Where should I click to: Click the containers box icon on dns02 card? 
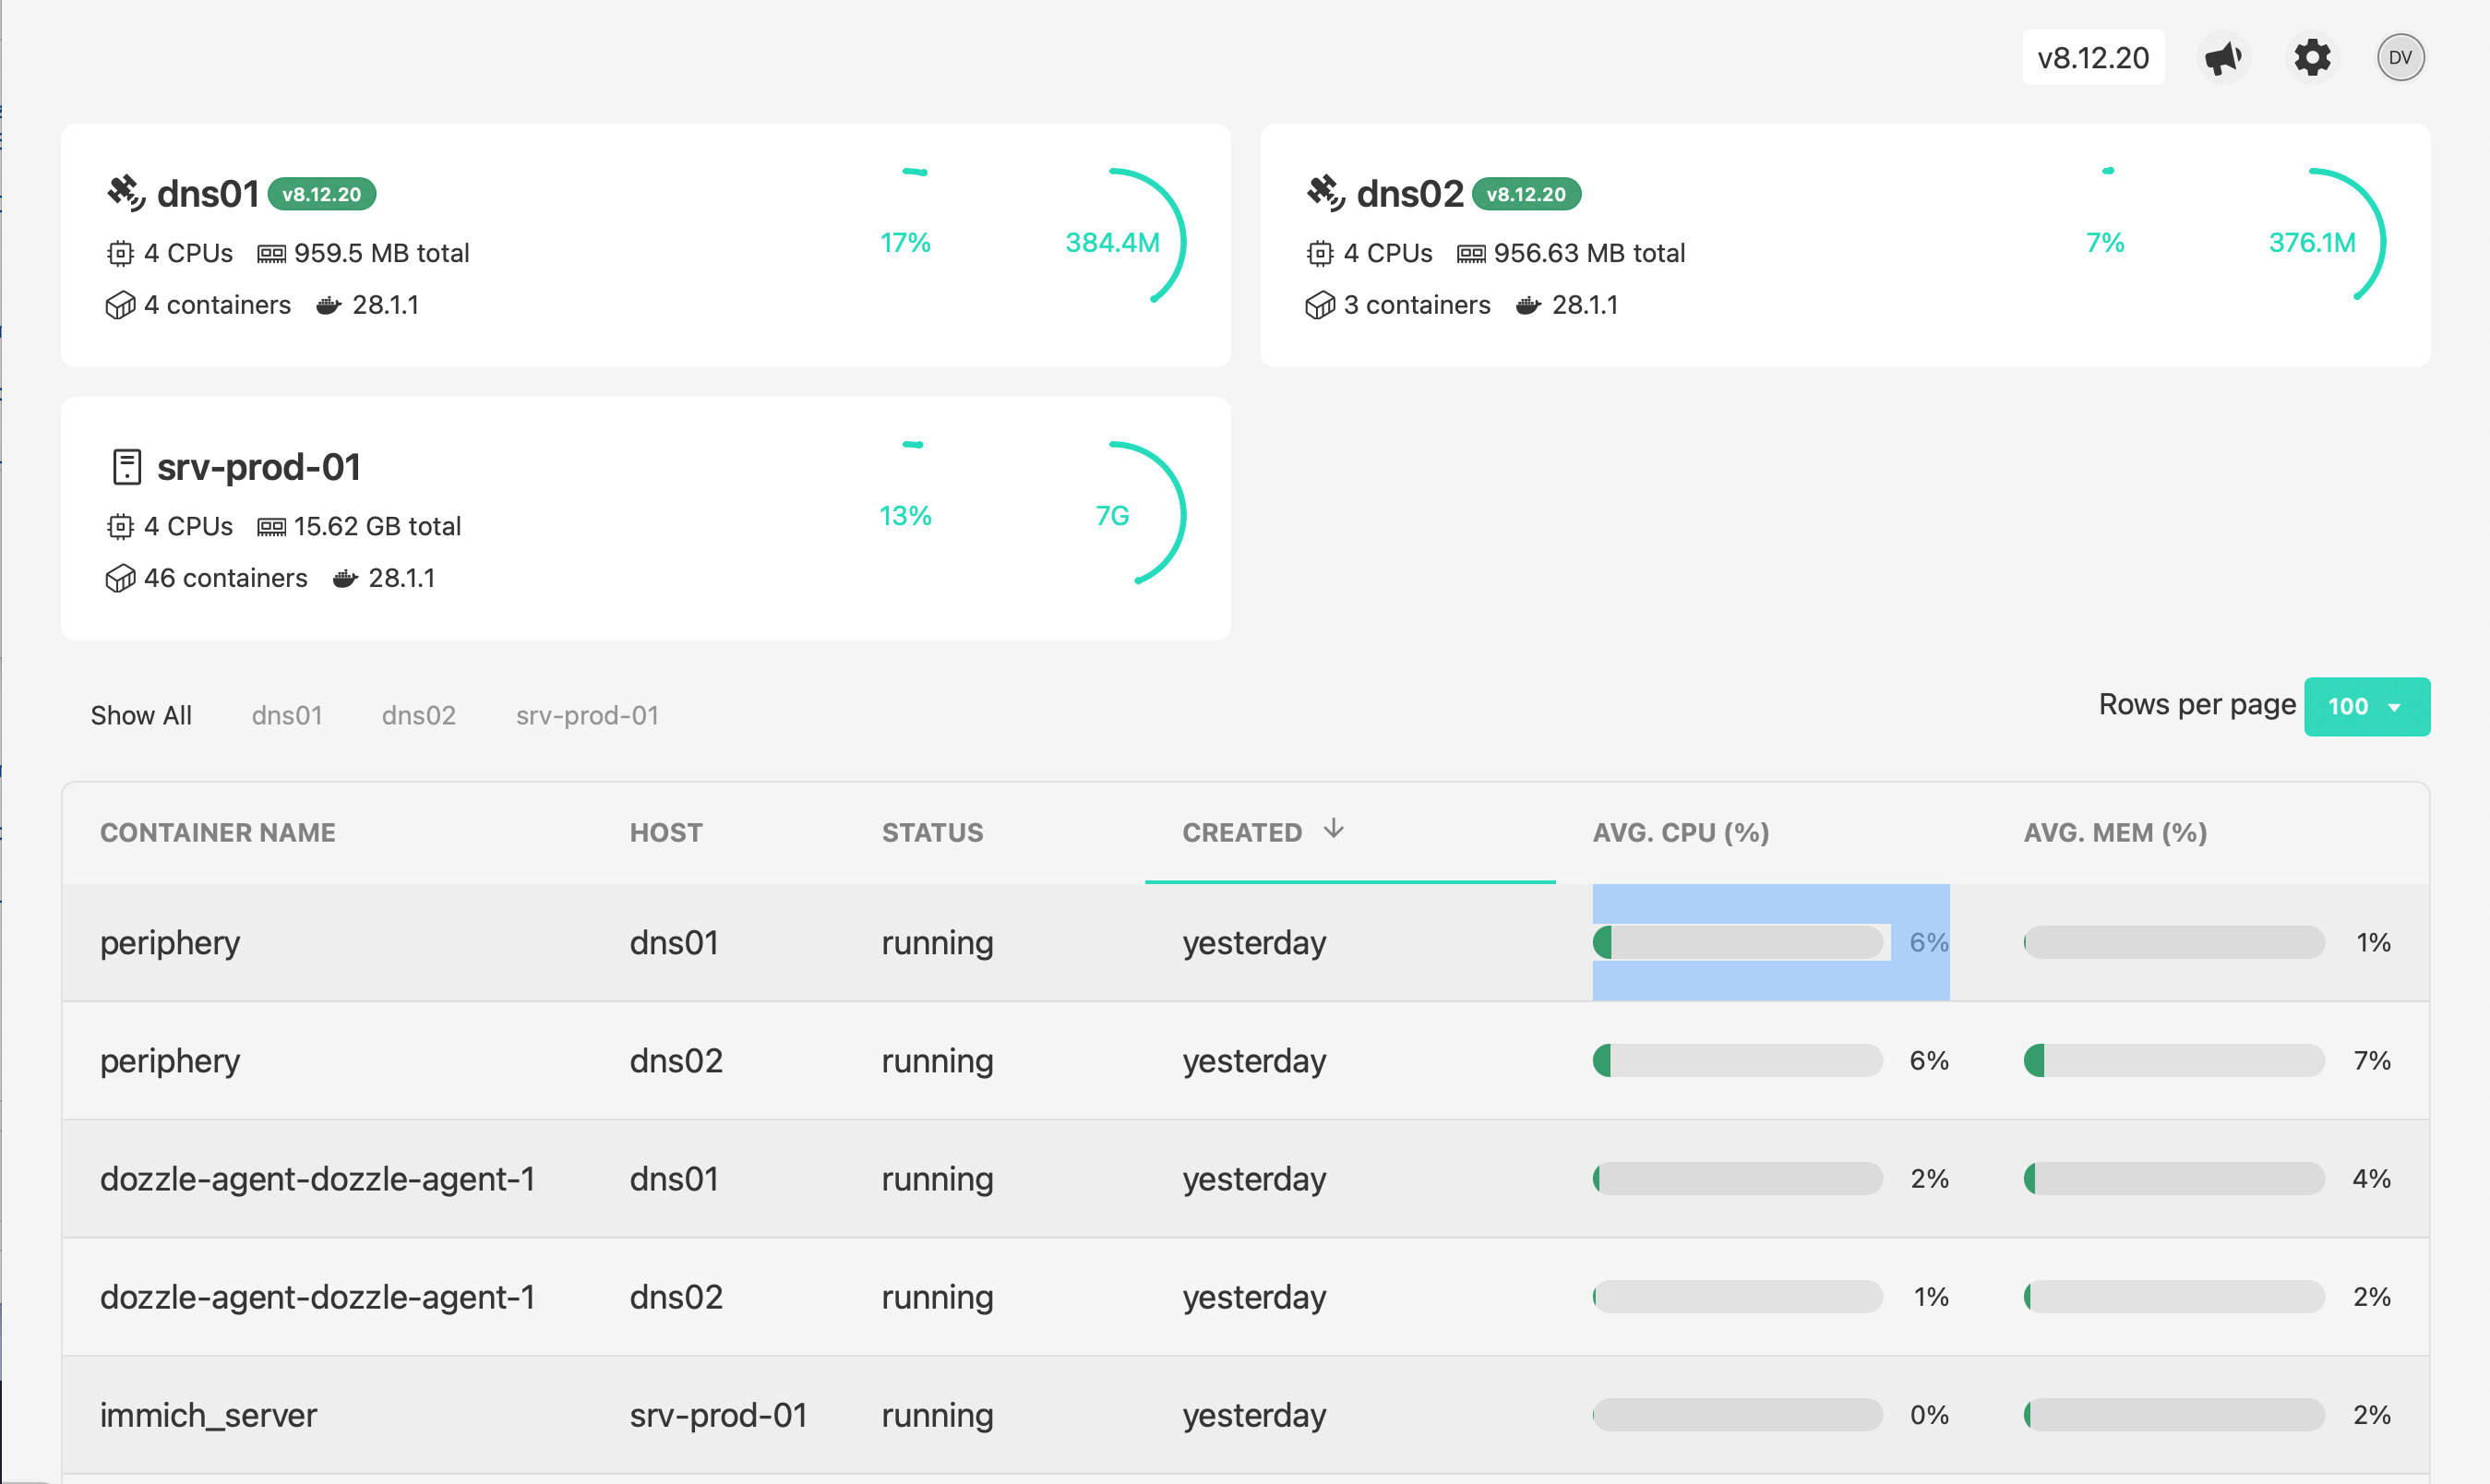click(x=1320, y=305)
